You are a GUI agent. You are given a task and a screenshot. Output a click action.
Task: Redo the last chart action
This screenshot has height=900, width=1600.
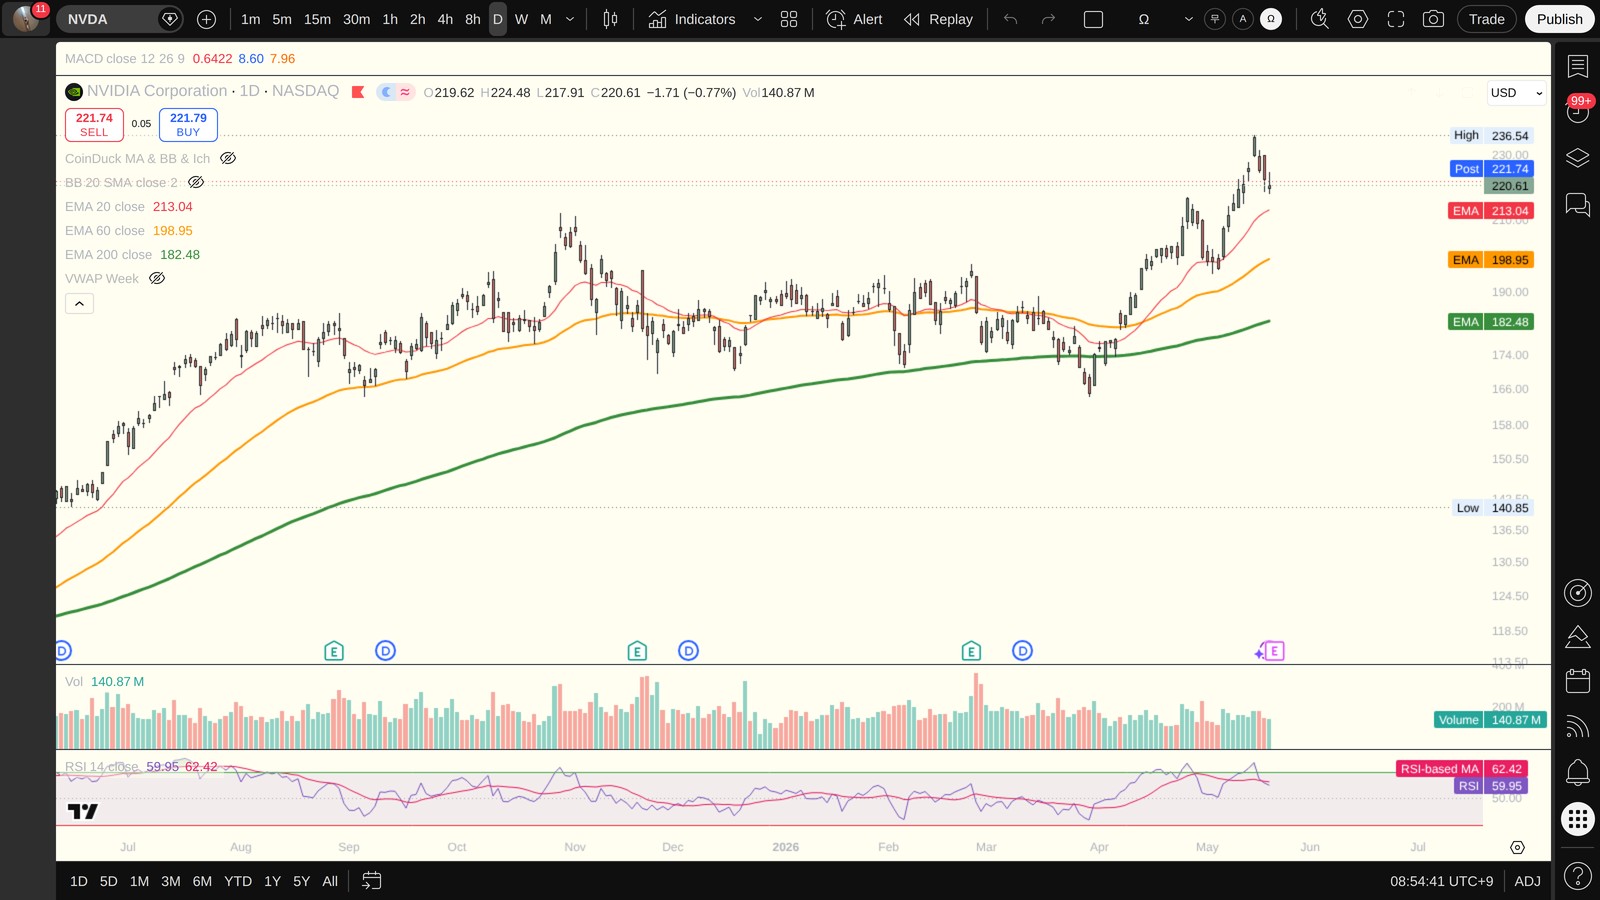[1048, 19]
